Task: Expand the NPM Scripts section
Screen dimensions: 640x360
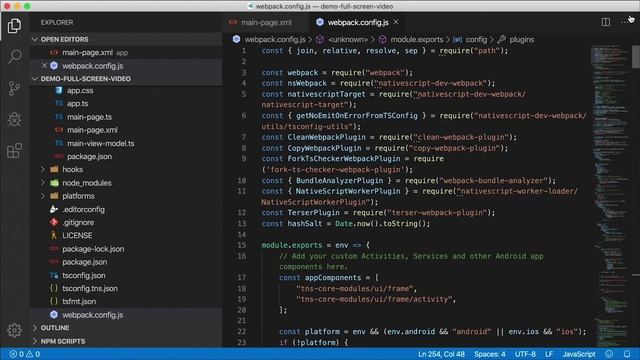Action: click(62, 341)
